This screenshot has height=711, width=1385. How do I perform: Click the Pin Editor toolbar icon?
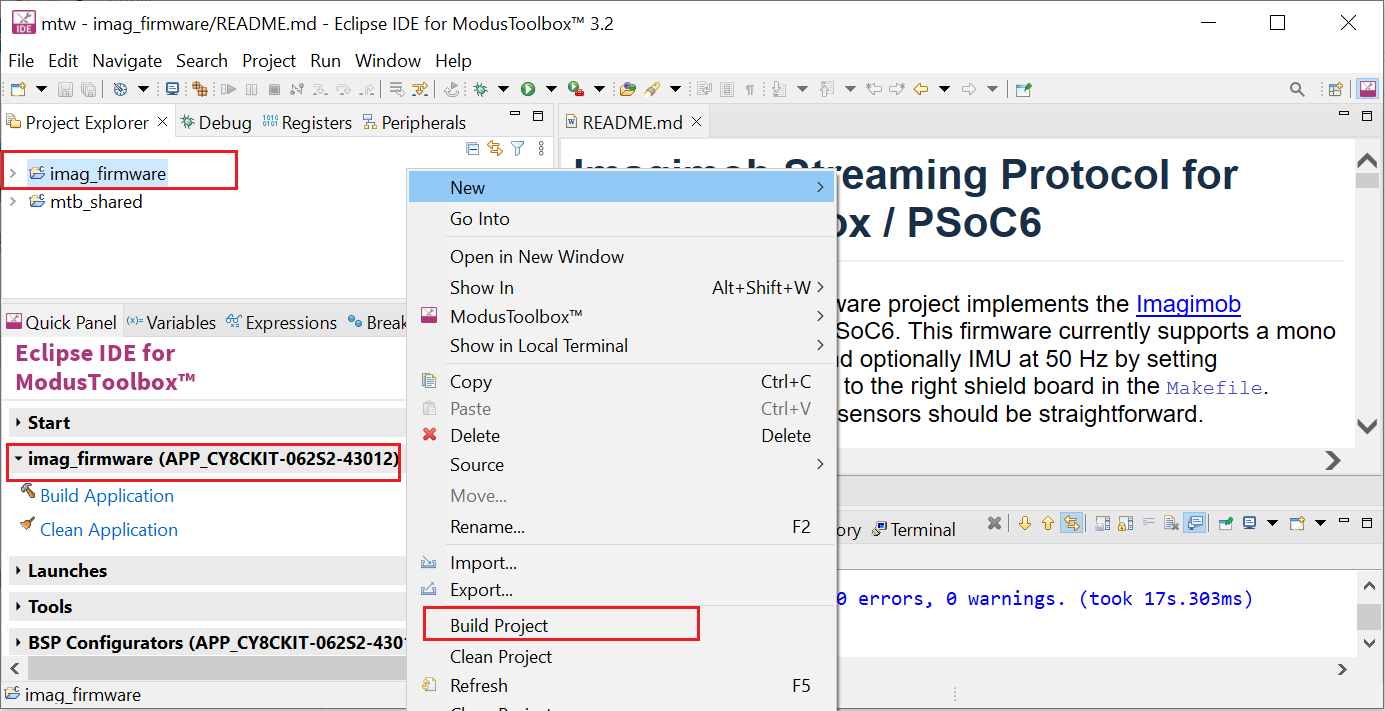1023,89
